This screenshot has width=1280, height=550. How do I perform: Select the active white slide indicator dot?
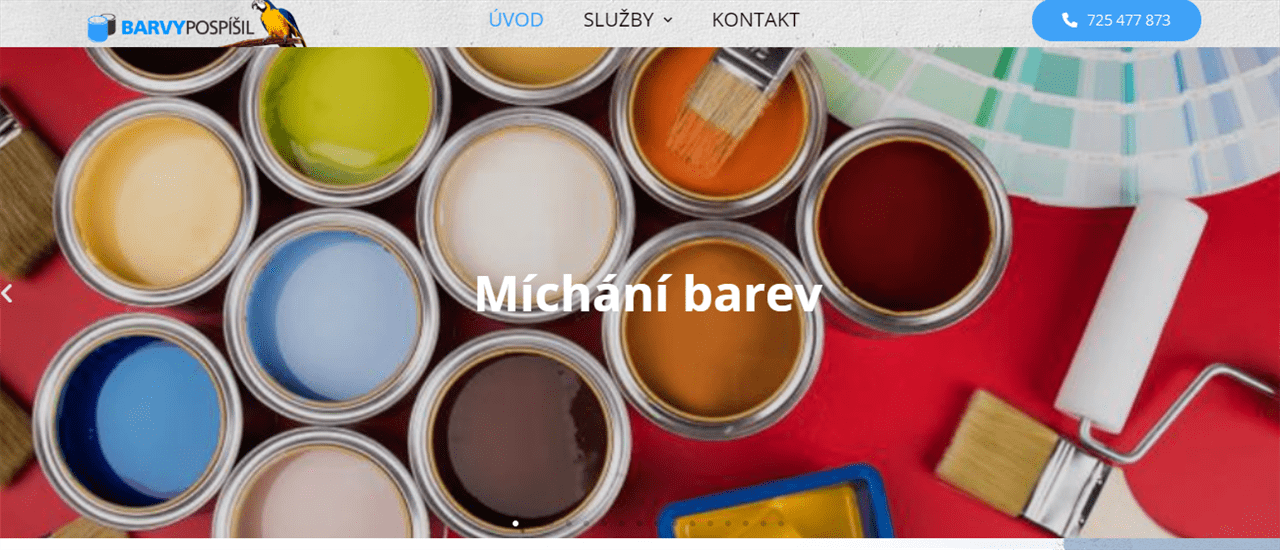(x=515, y=523)
